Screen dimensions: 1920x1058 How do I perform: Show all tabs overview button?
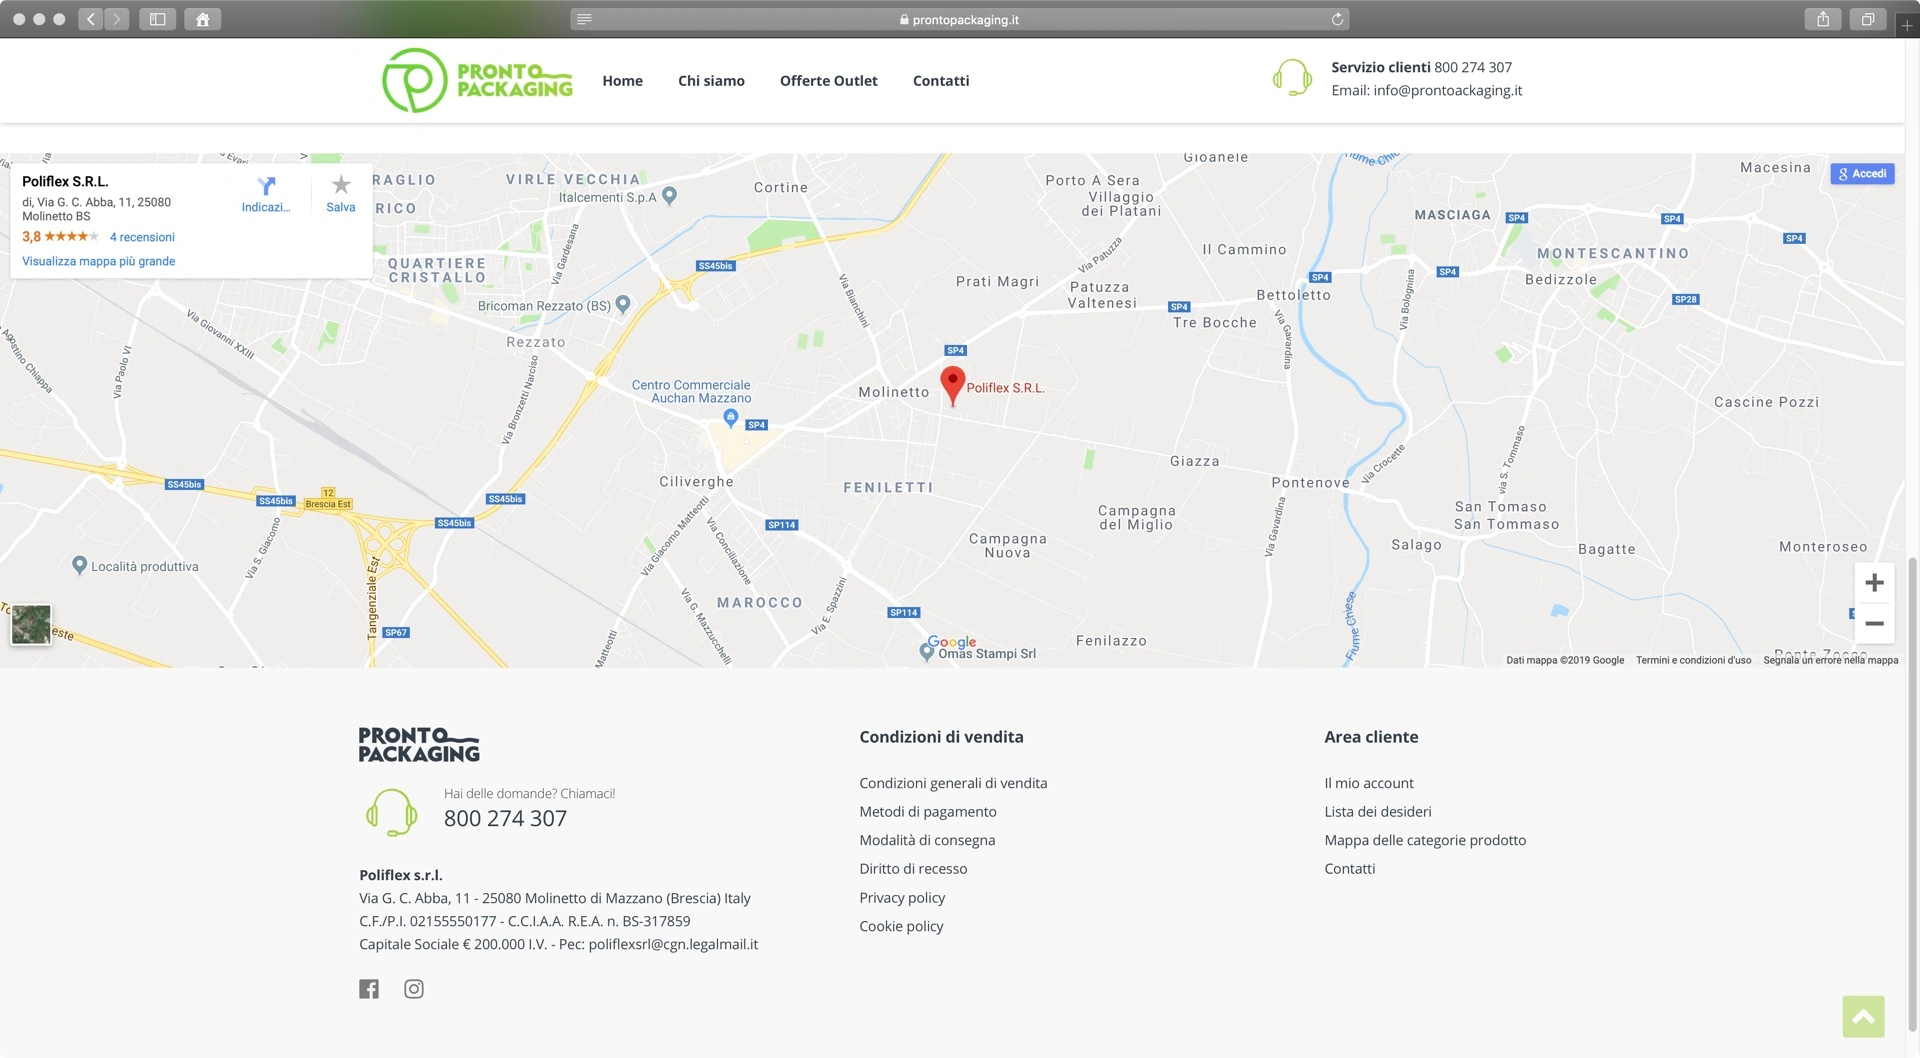[x=1867, y=19]
